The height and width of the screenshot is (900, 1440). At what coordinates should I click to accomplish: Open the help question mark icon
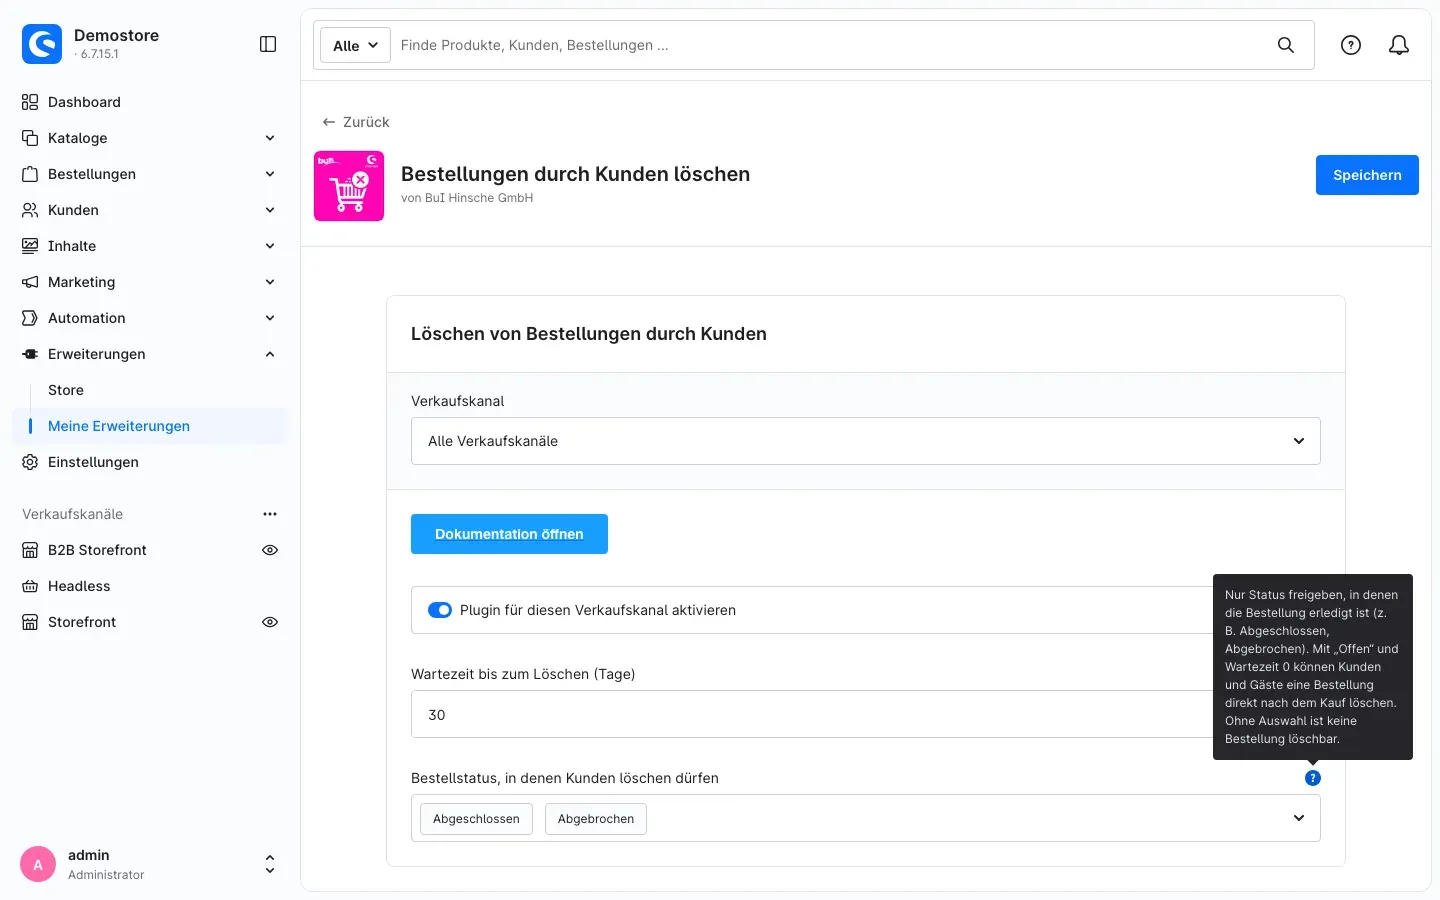1351,45
